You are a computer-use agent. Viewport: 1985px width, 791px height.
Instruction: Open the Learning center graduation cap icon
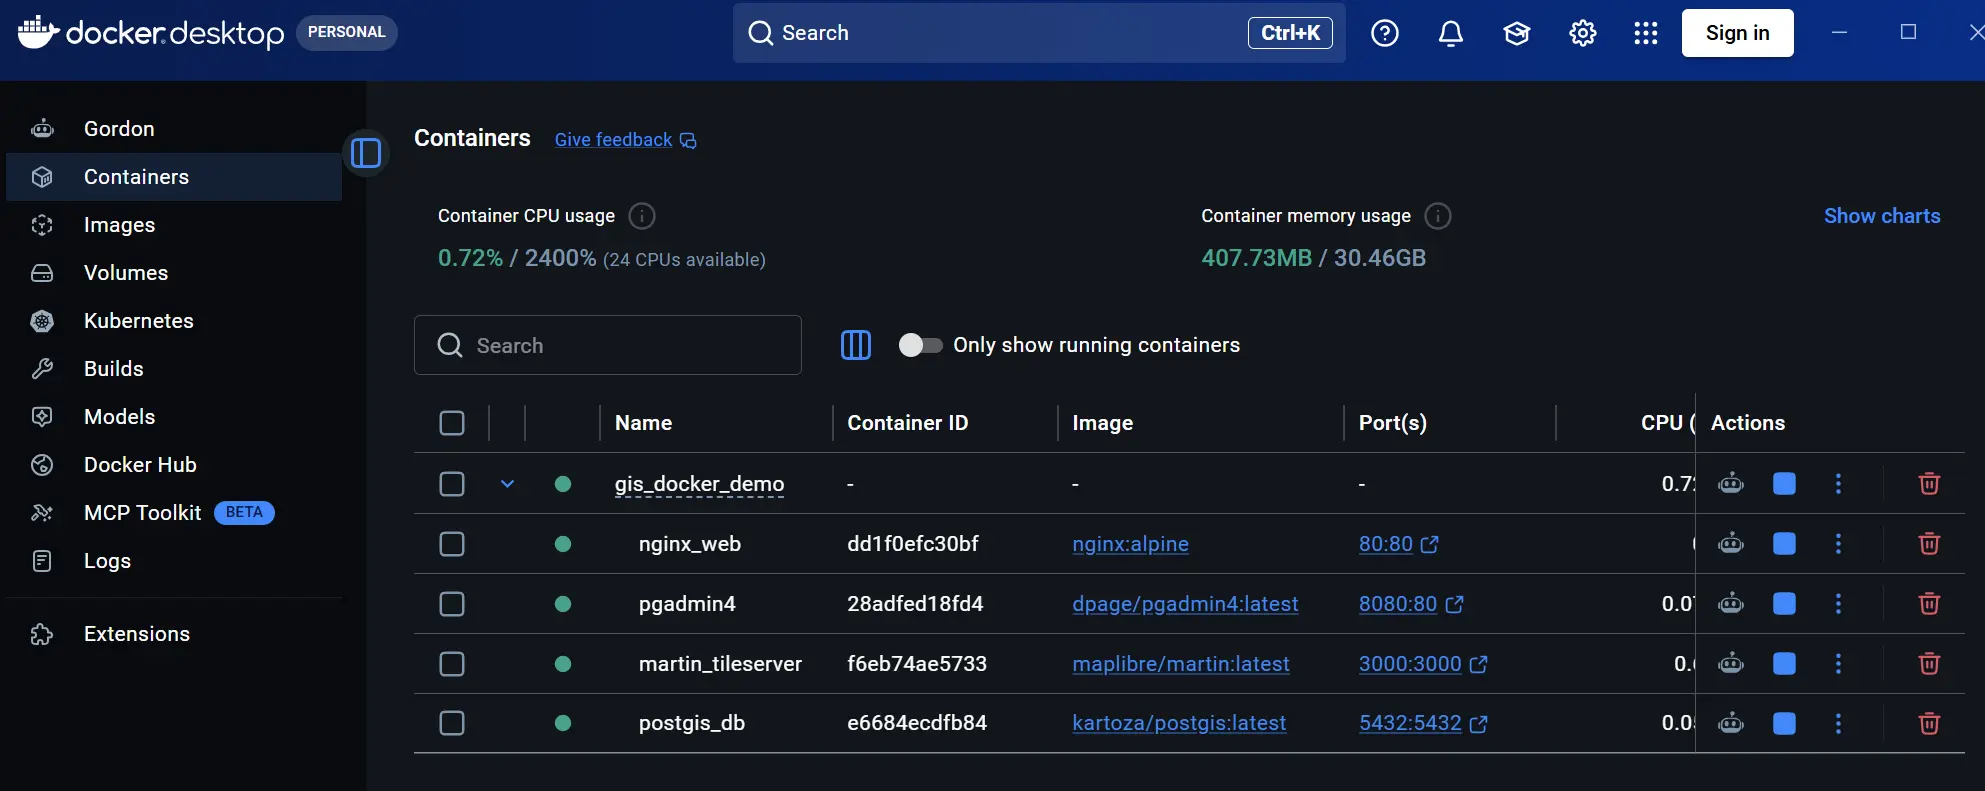[x=1516, y=33]
